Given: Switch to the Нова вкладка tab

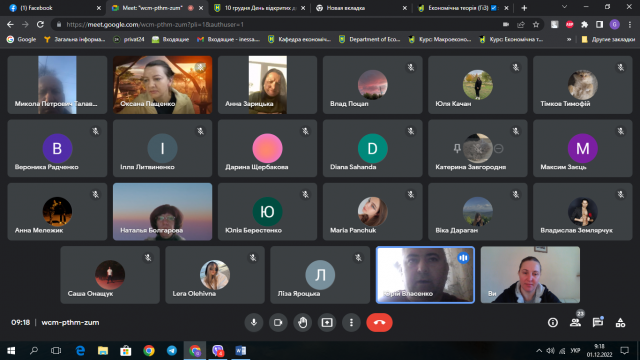Looking at the screenshot, I should point(362,8).
